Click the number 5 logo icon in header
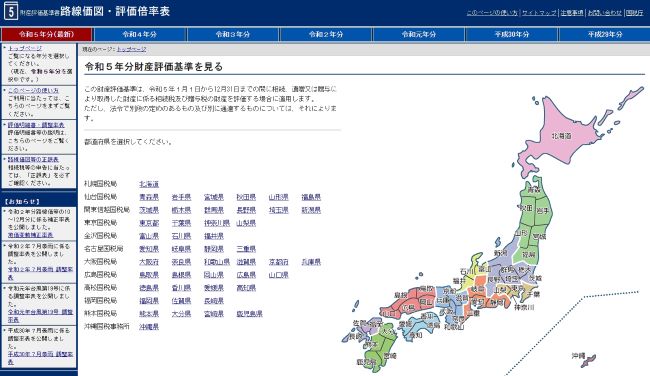The width and height of the screenshot is (650, 376). coord(11,11)
